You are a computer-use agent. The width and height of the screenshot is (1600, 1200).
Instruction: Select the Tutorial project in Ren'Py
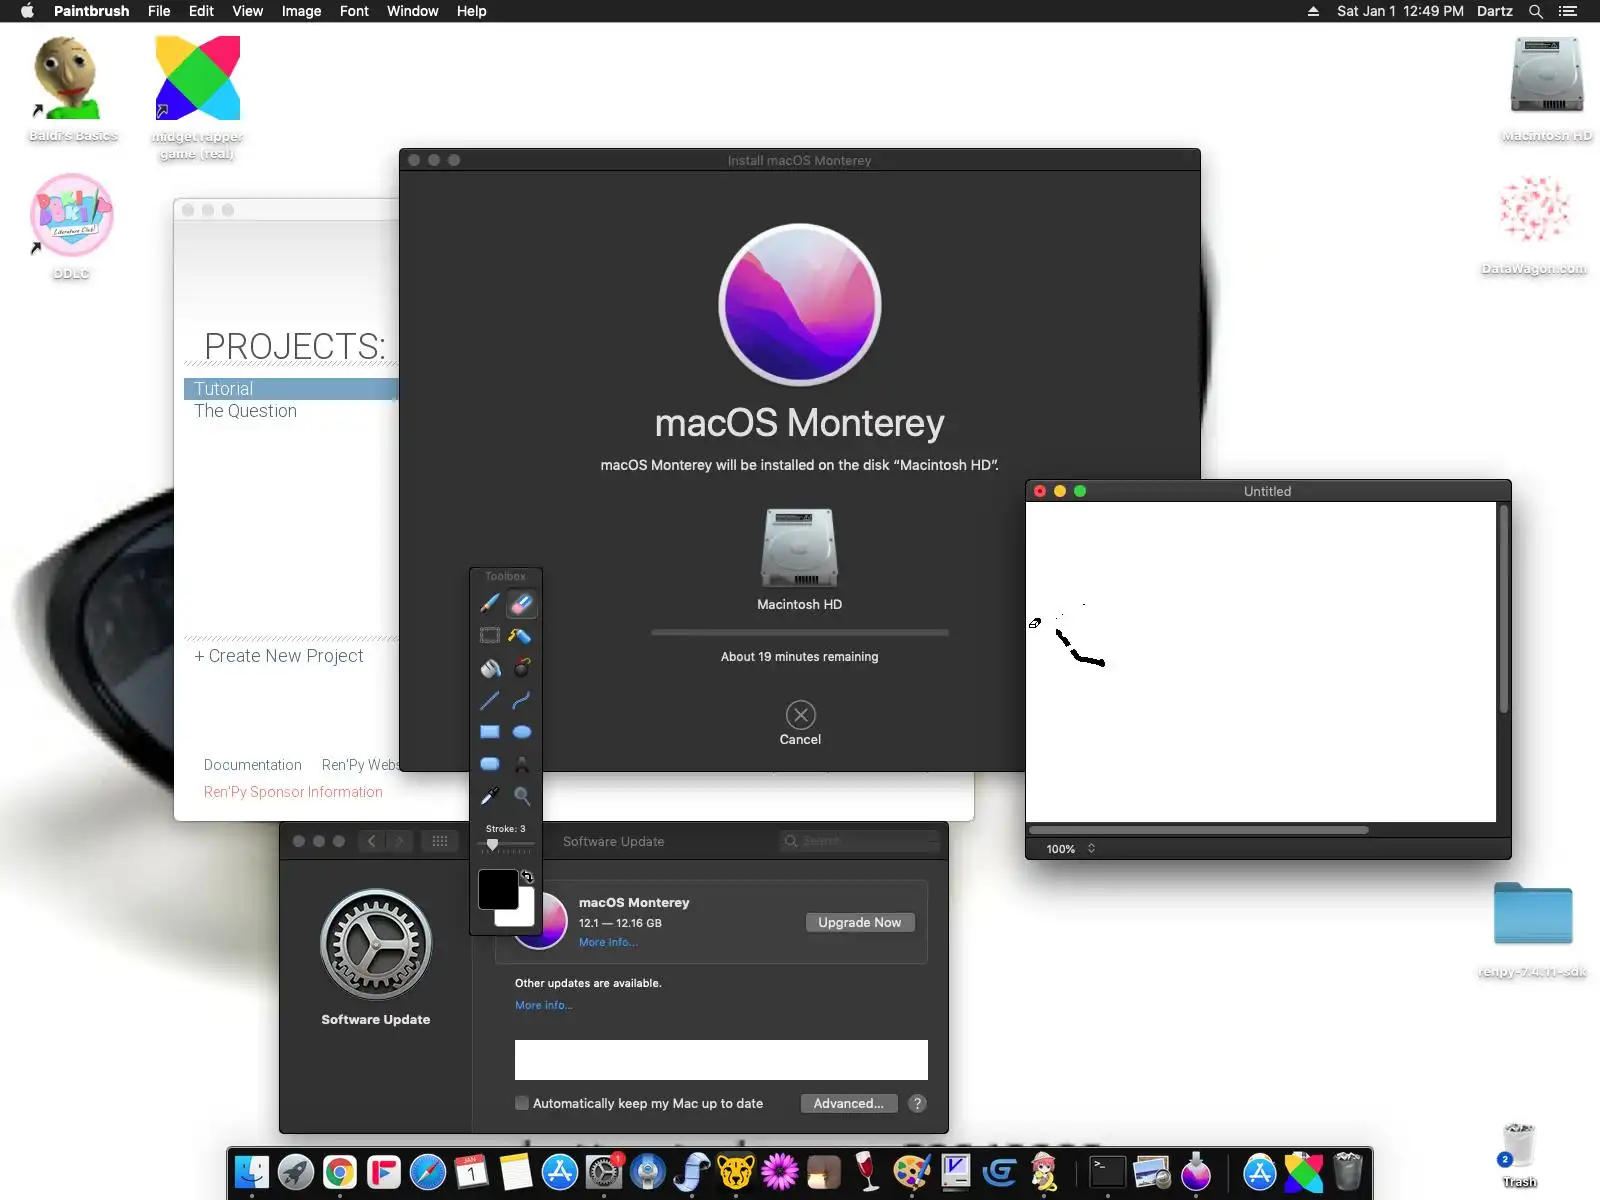coord(291,389)
